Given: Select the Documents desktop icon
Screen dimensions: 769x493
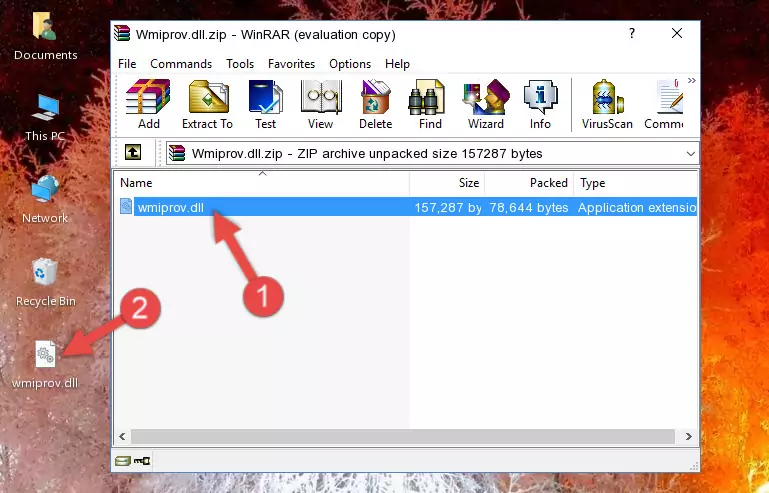Looking at the screenshot, I should (46, 37).
